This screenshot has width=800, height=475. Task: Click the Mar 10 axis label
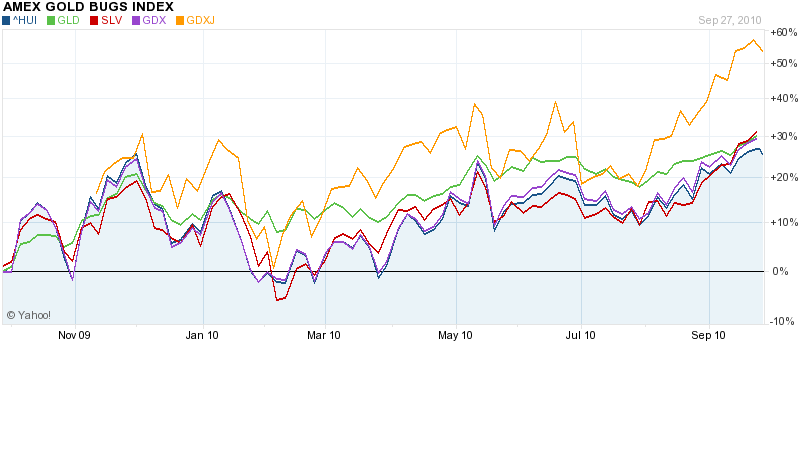[x=323, y=335]
